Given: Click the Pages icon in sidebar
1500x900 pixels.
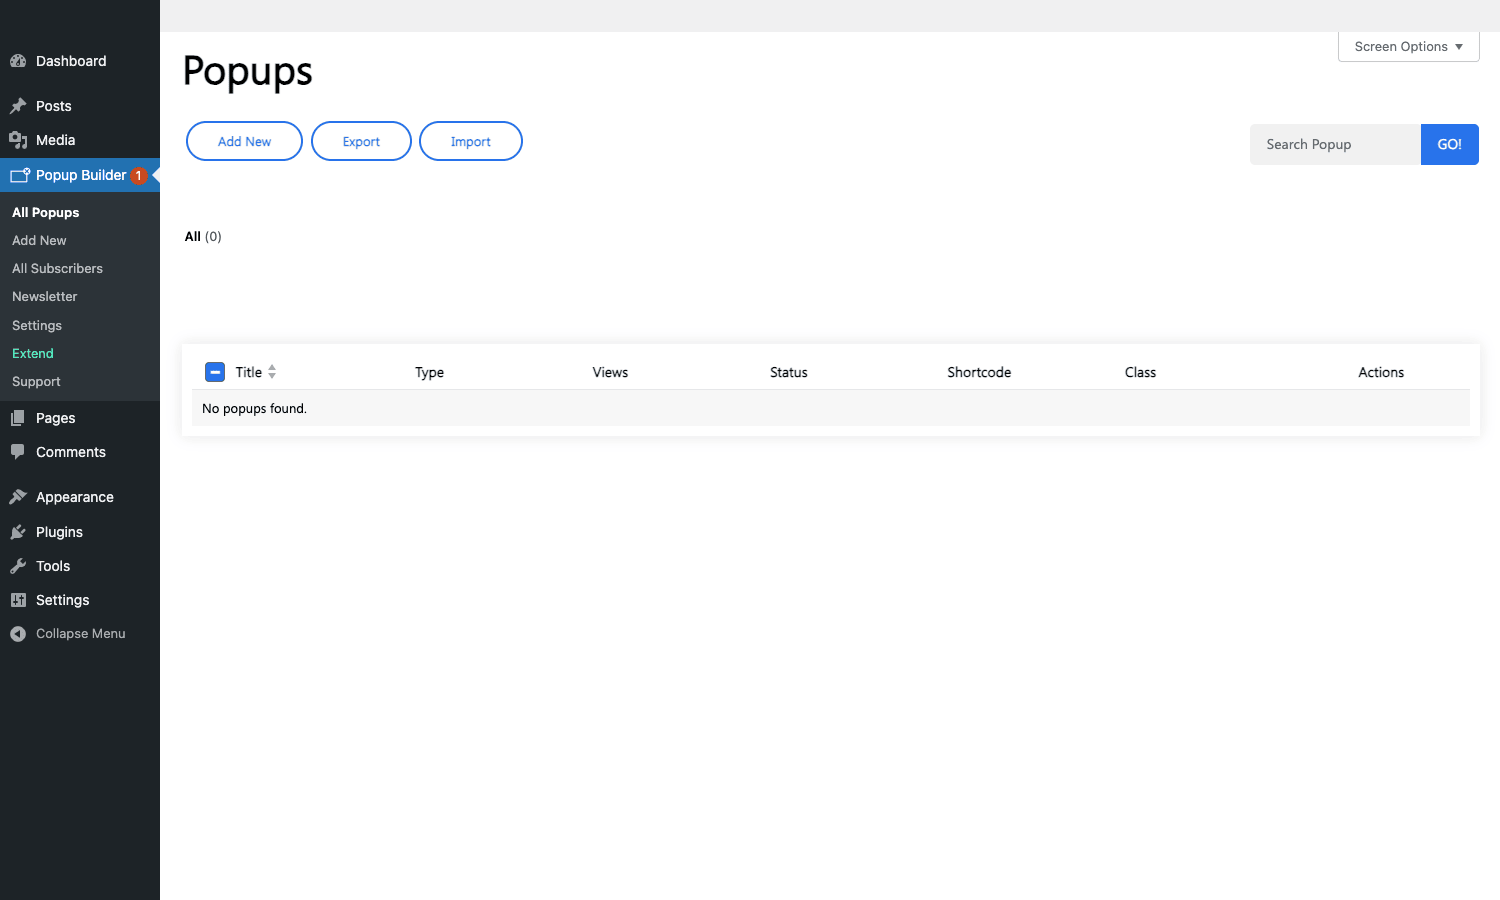Looking at the screenshot, I should [18, 418].
